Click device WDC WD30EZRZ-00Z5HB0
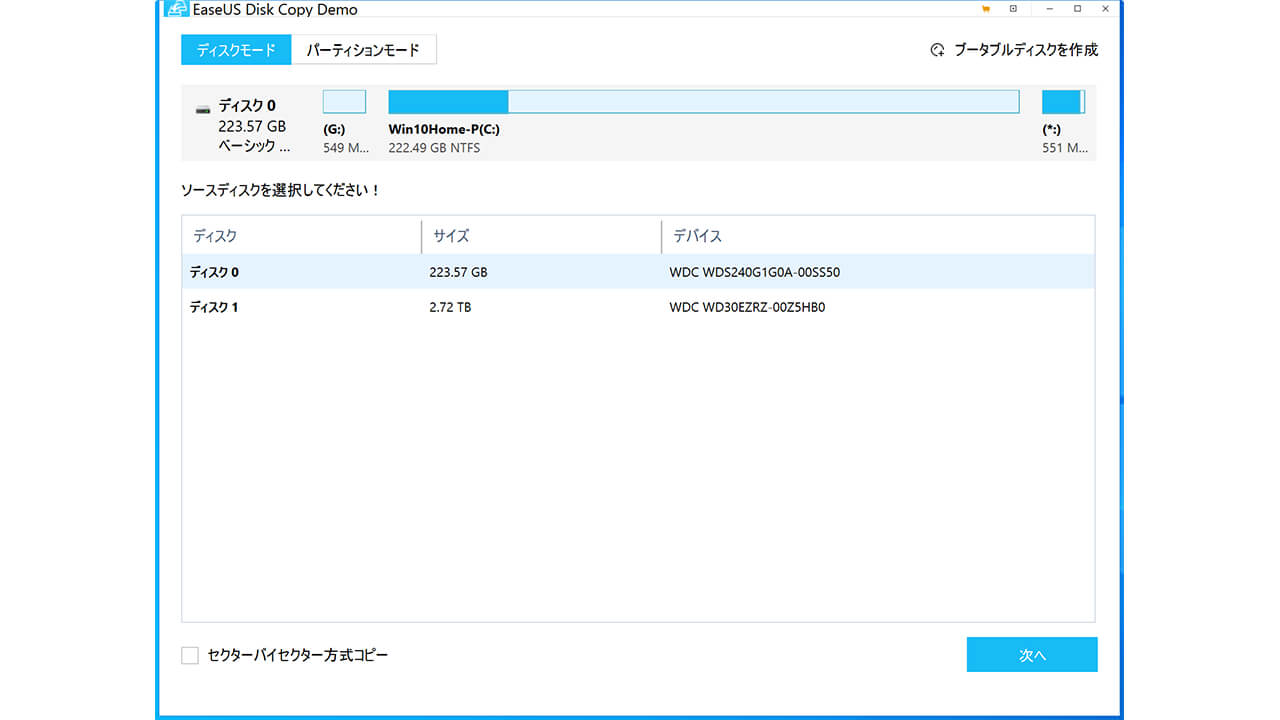 pos(747,307)
